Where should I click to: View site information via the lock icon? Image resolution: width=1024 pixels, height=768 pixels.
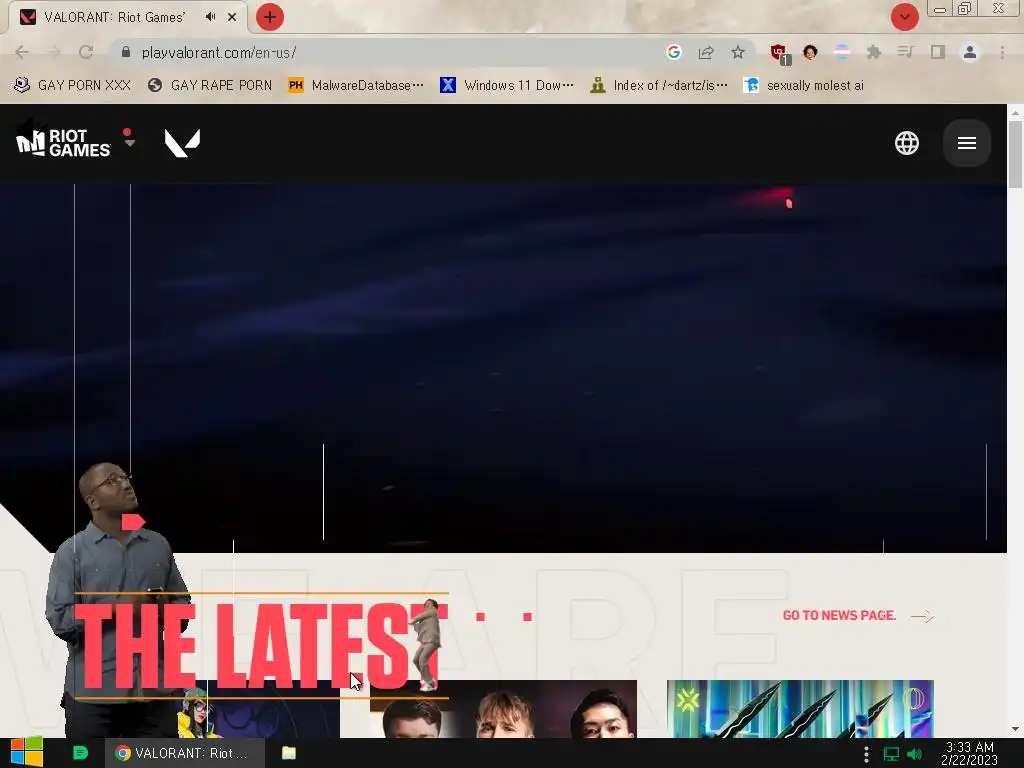pos(126,52)
